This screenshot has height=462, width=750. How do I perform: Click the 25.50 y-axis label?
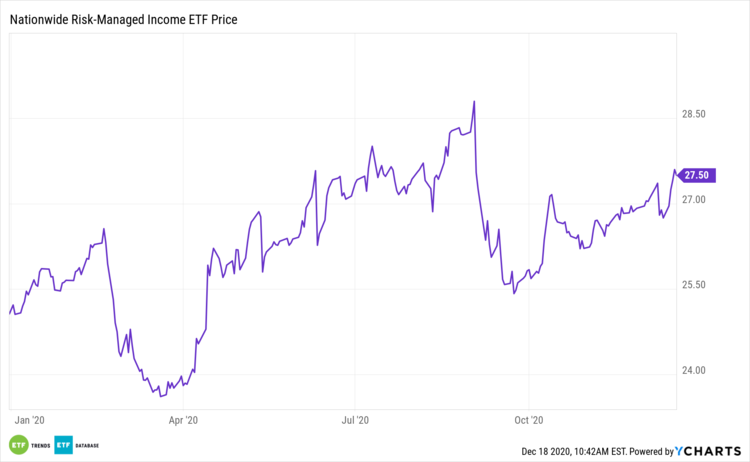(694, 286)
